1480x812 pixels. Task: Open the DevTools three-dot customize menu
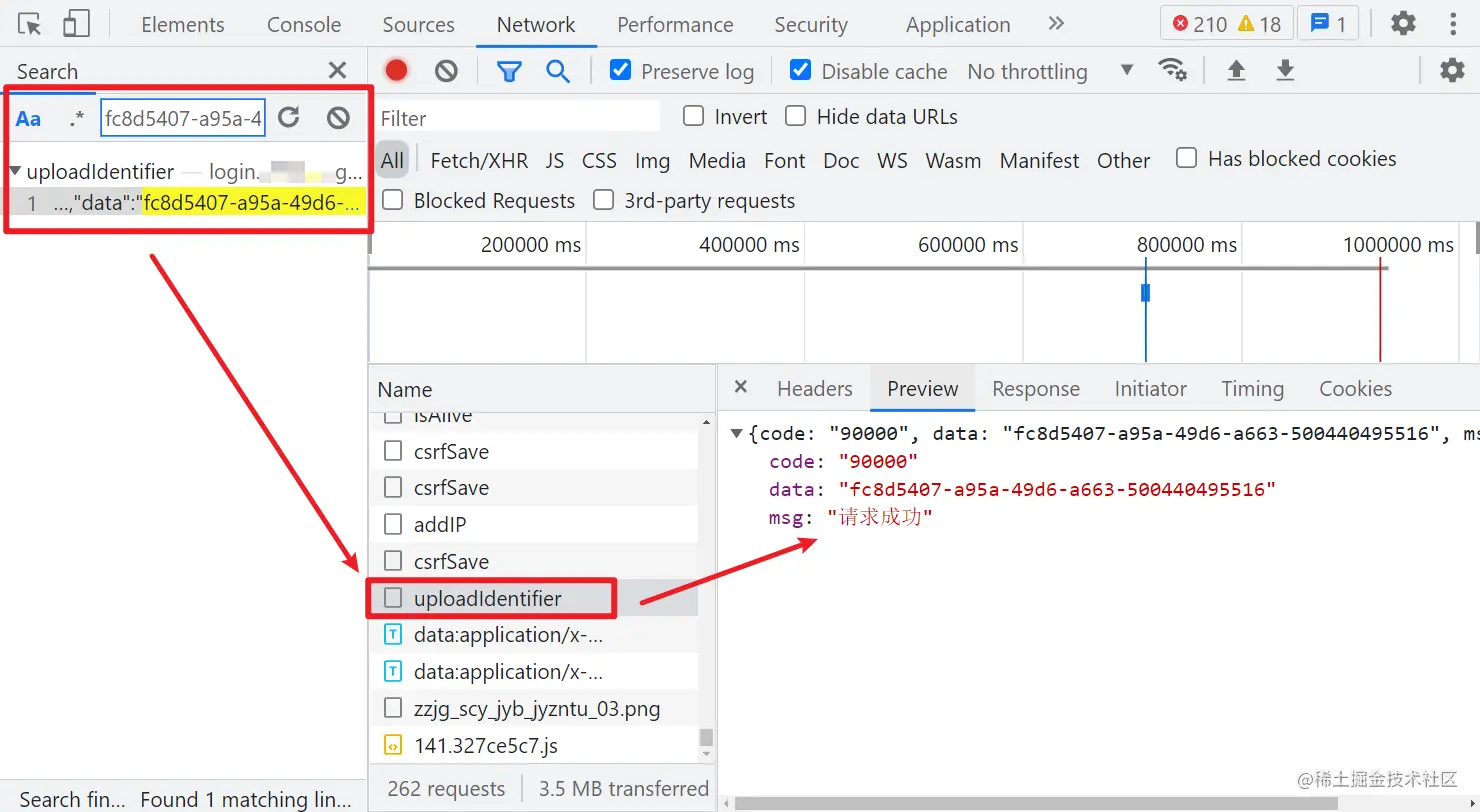tap(1453, 23)
